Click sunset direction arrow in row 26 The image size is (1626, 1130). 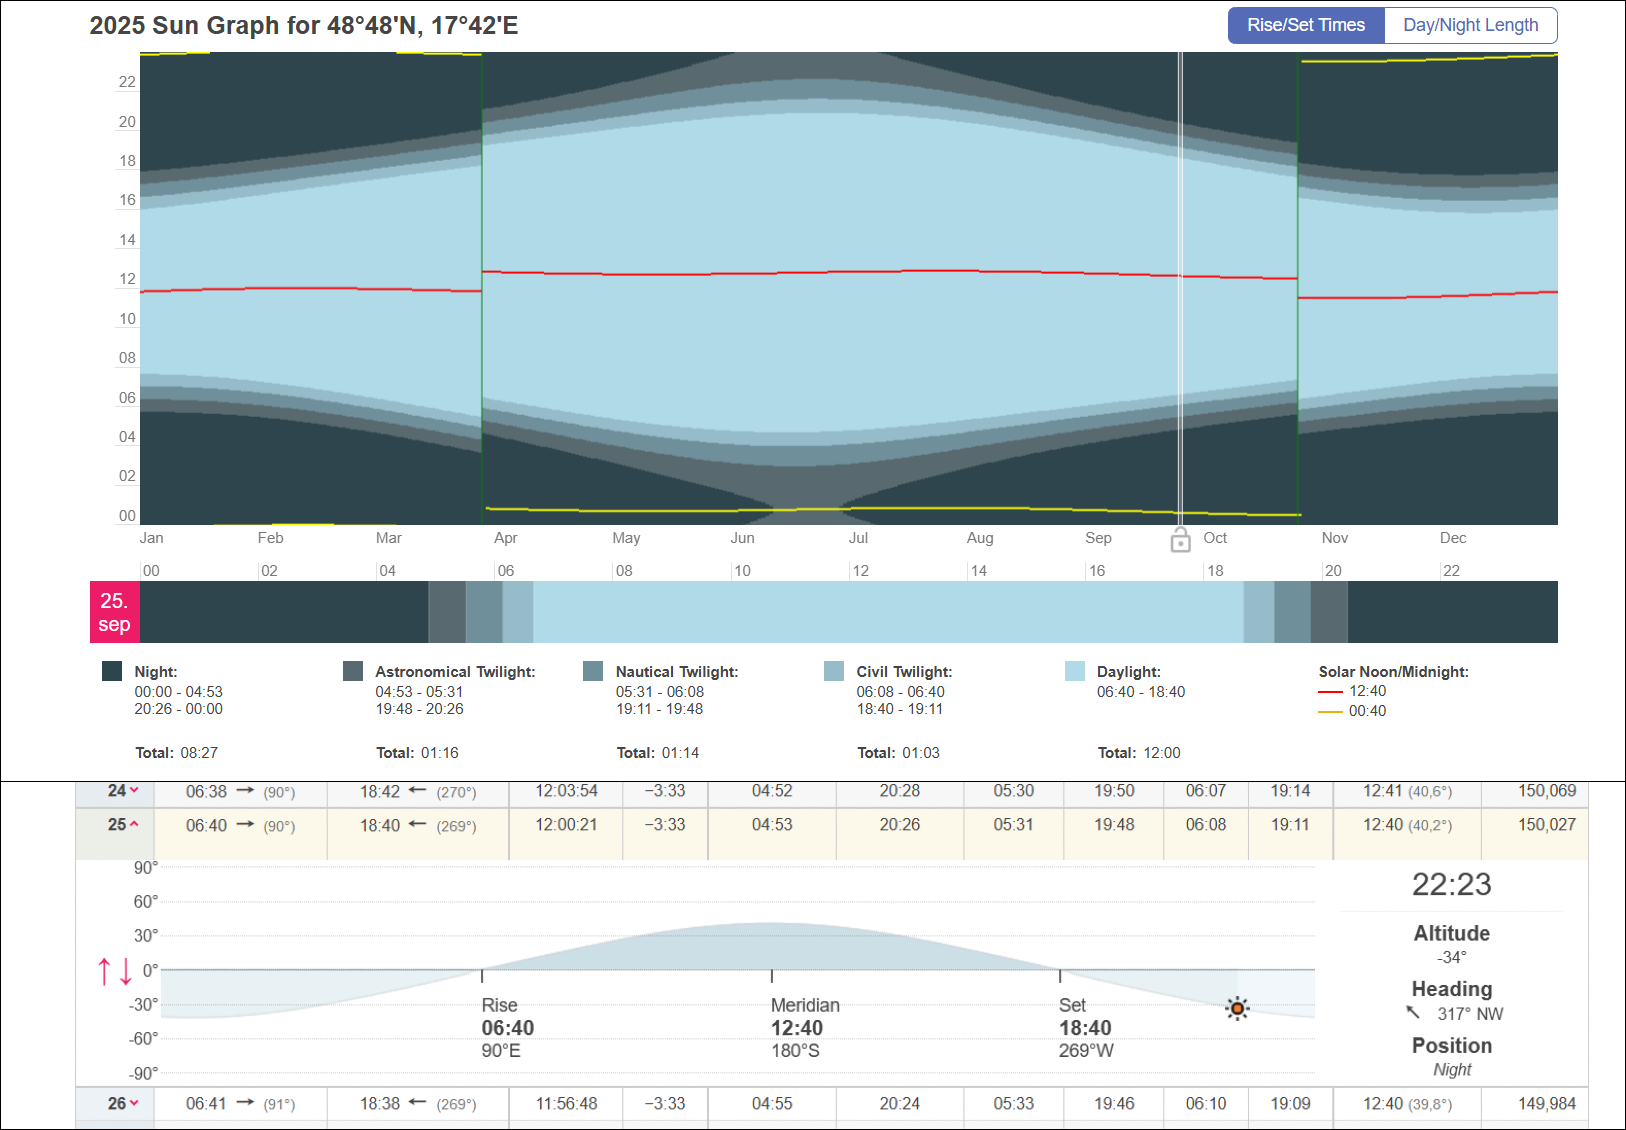click(418, 1103)
